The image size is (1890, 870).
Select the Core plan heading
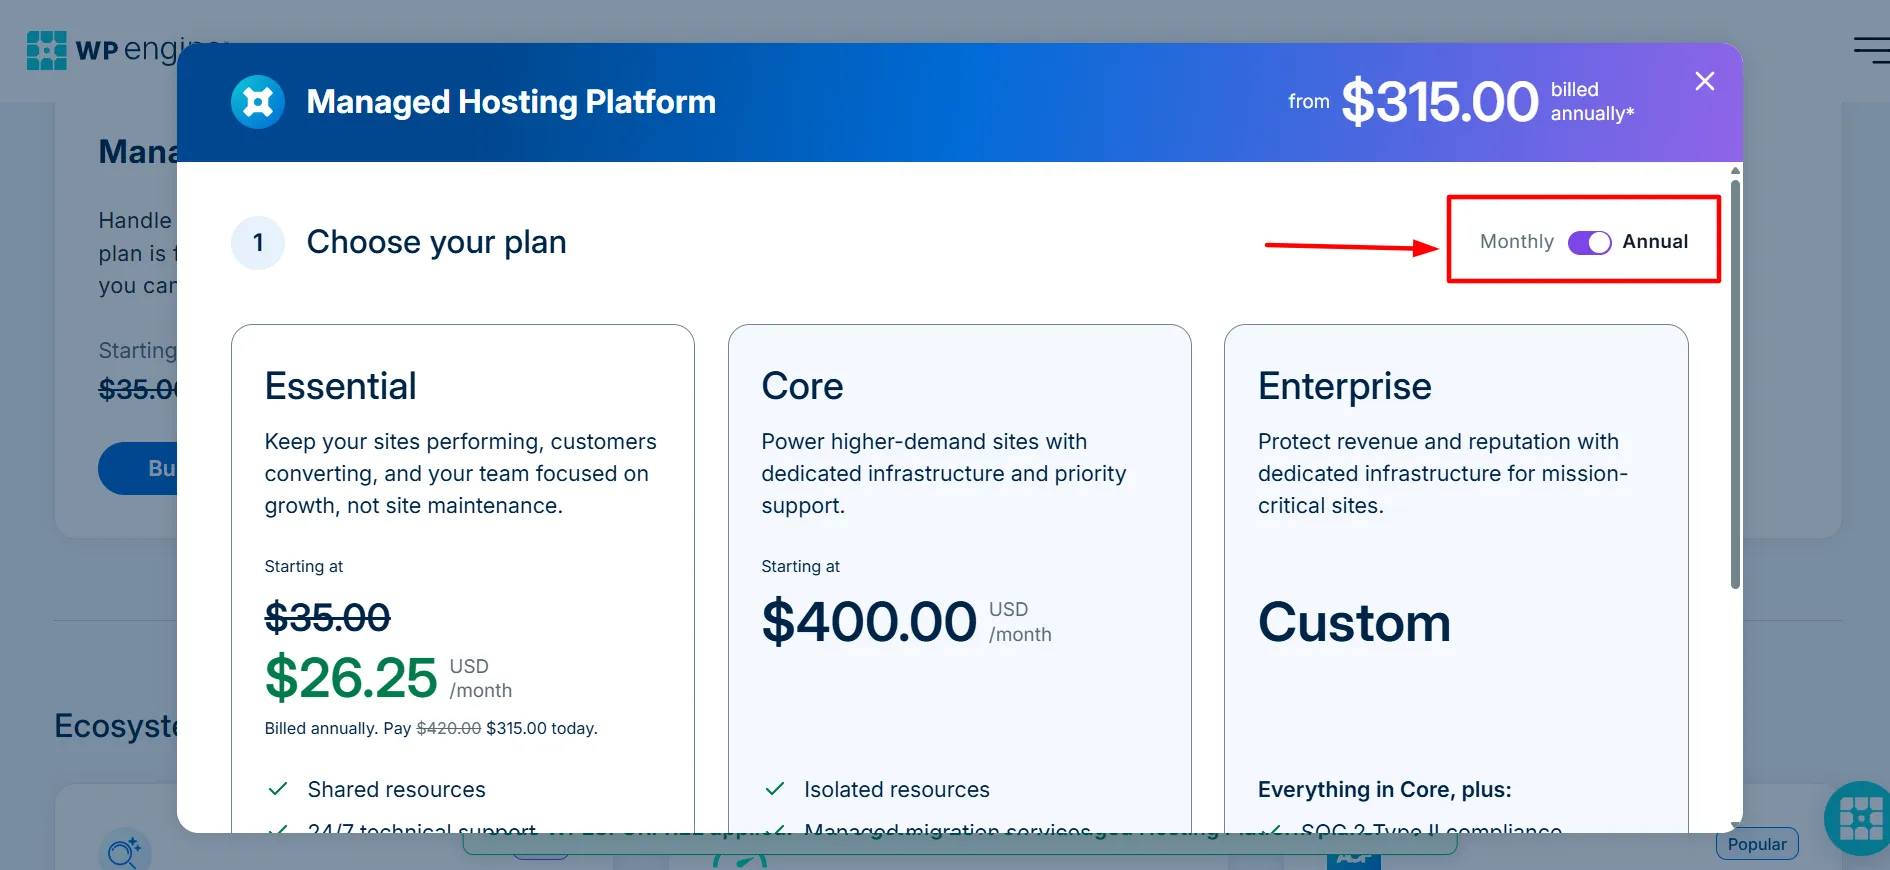click(802, 386)
